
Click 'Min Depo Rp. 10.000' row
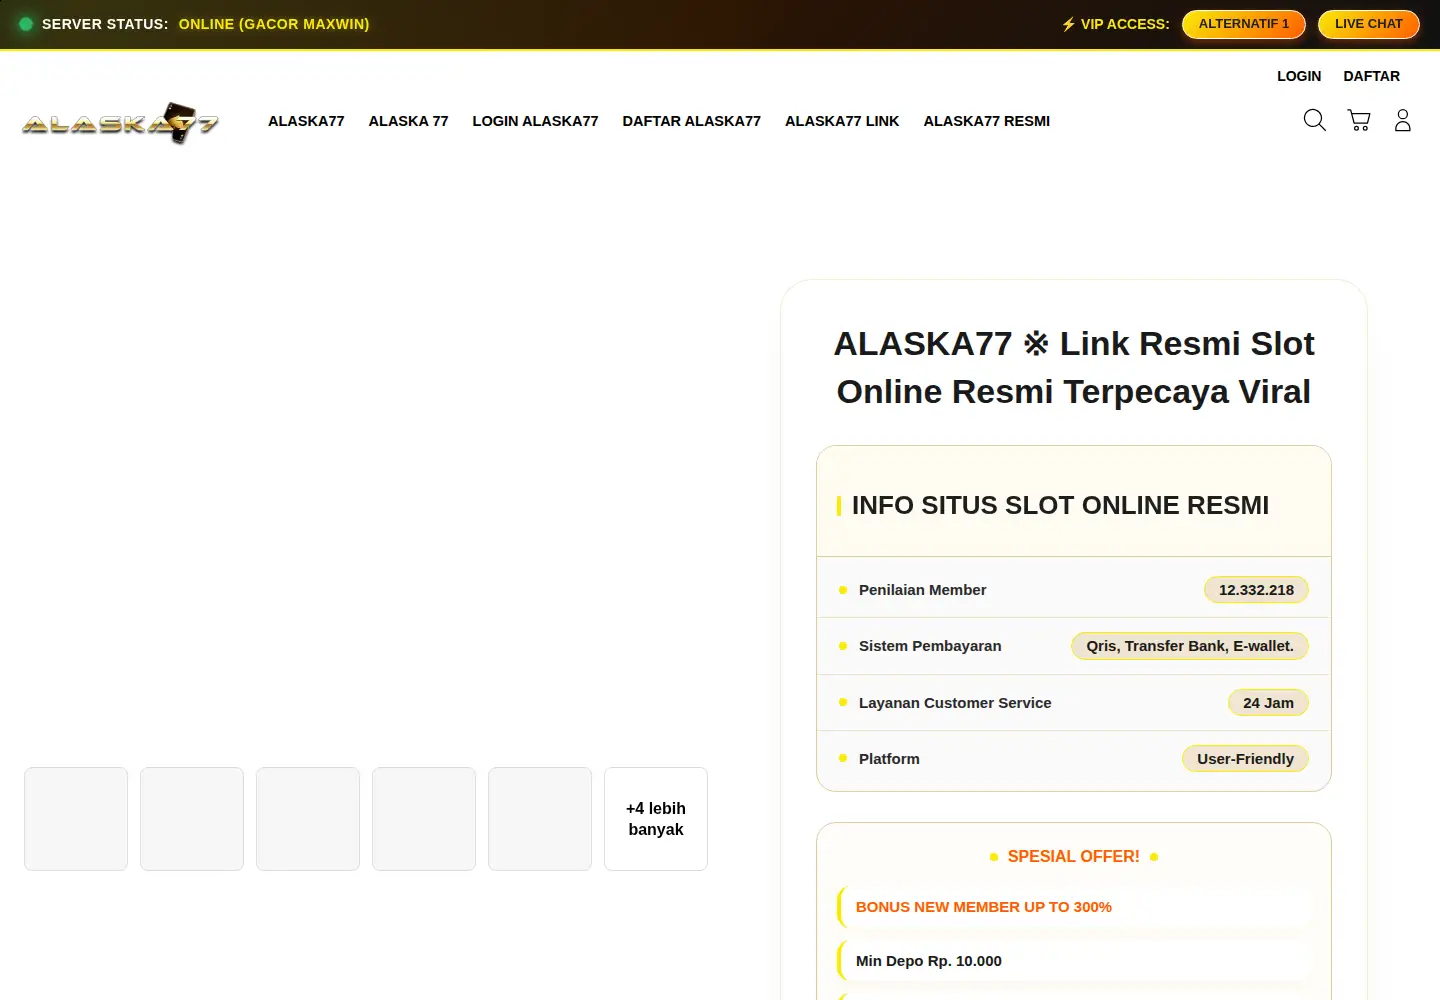coord(1074,961)
